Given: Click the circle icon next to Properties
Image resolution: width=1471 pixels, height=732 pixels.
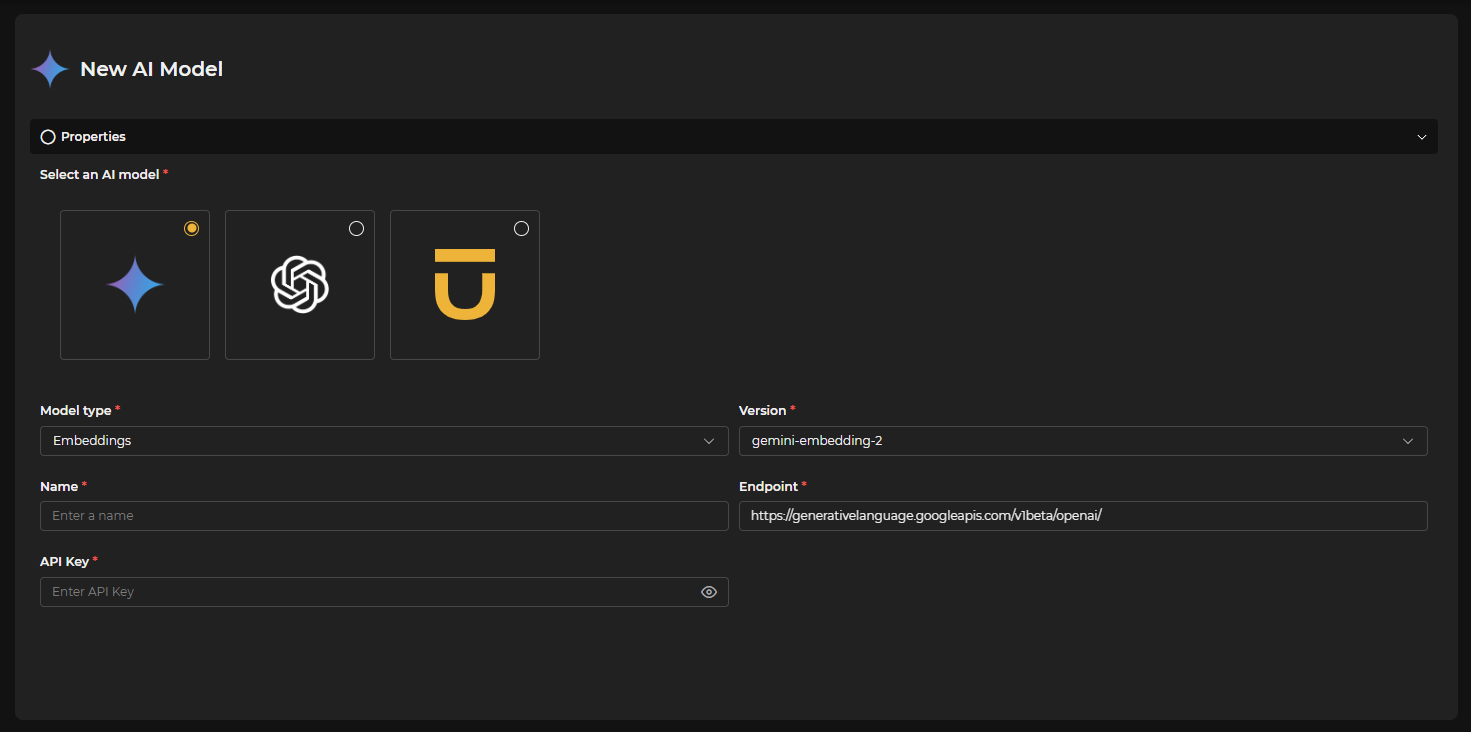Looking at the screenshot, I should [48, 137].
